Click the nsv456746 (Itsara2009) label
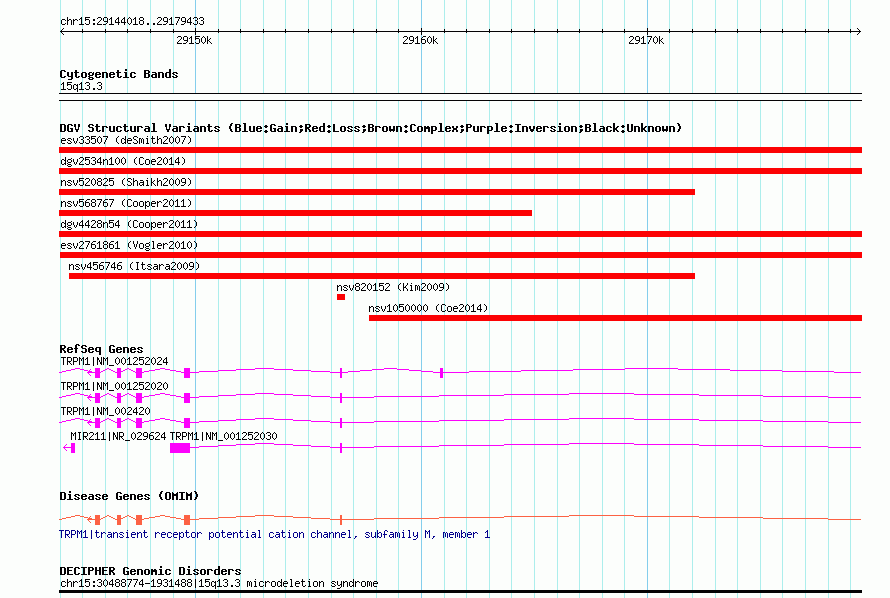Viewport: 890px width, 598px height. (134, 266)
